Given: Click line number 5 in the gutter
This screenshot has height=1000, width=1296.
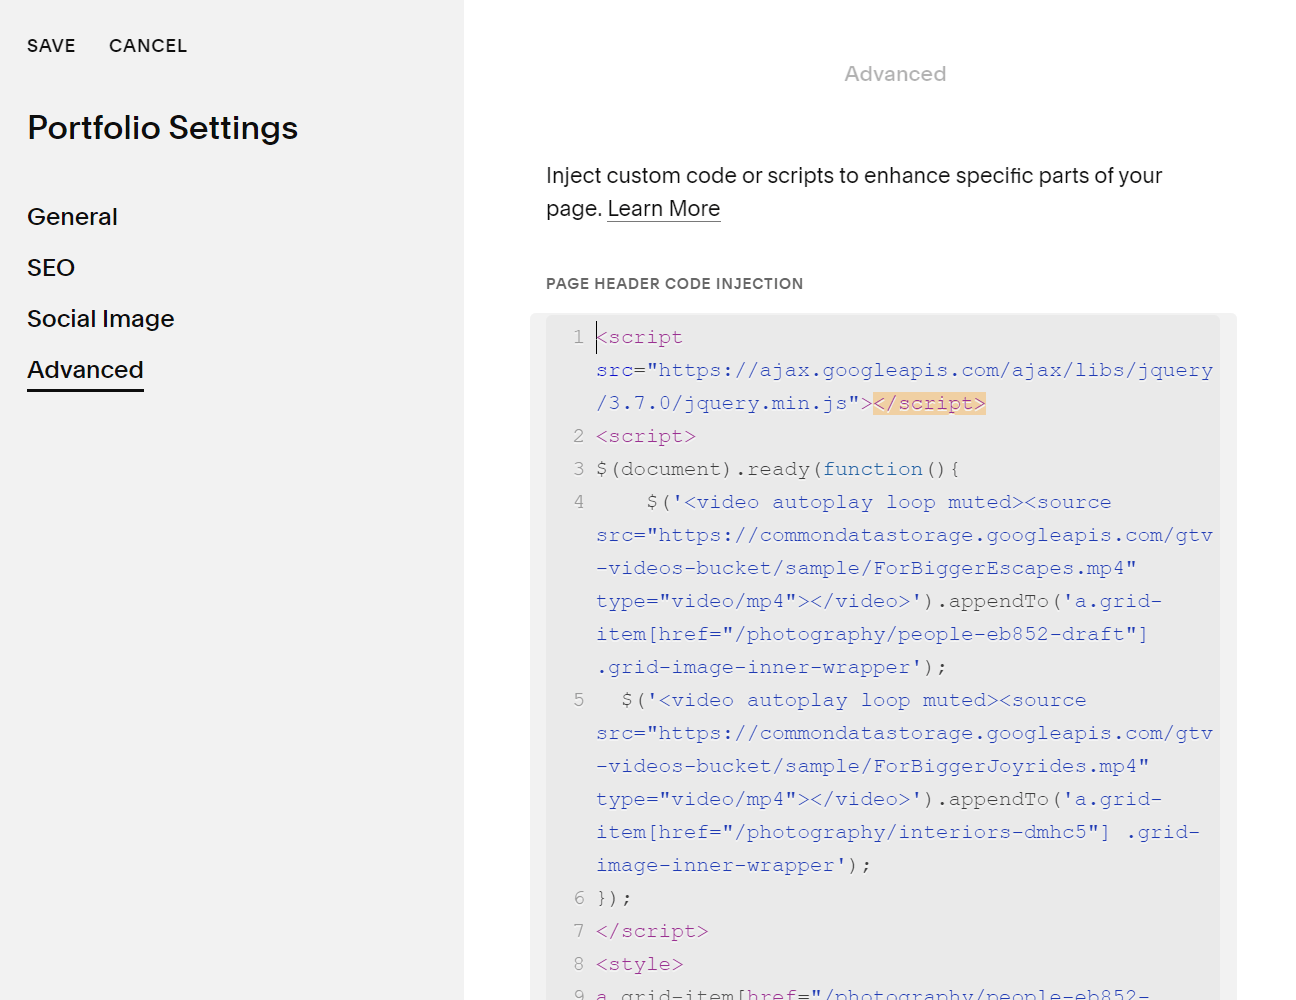Looking at the screenshot, I should pos(578,700).
